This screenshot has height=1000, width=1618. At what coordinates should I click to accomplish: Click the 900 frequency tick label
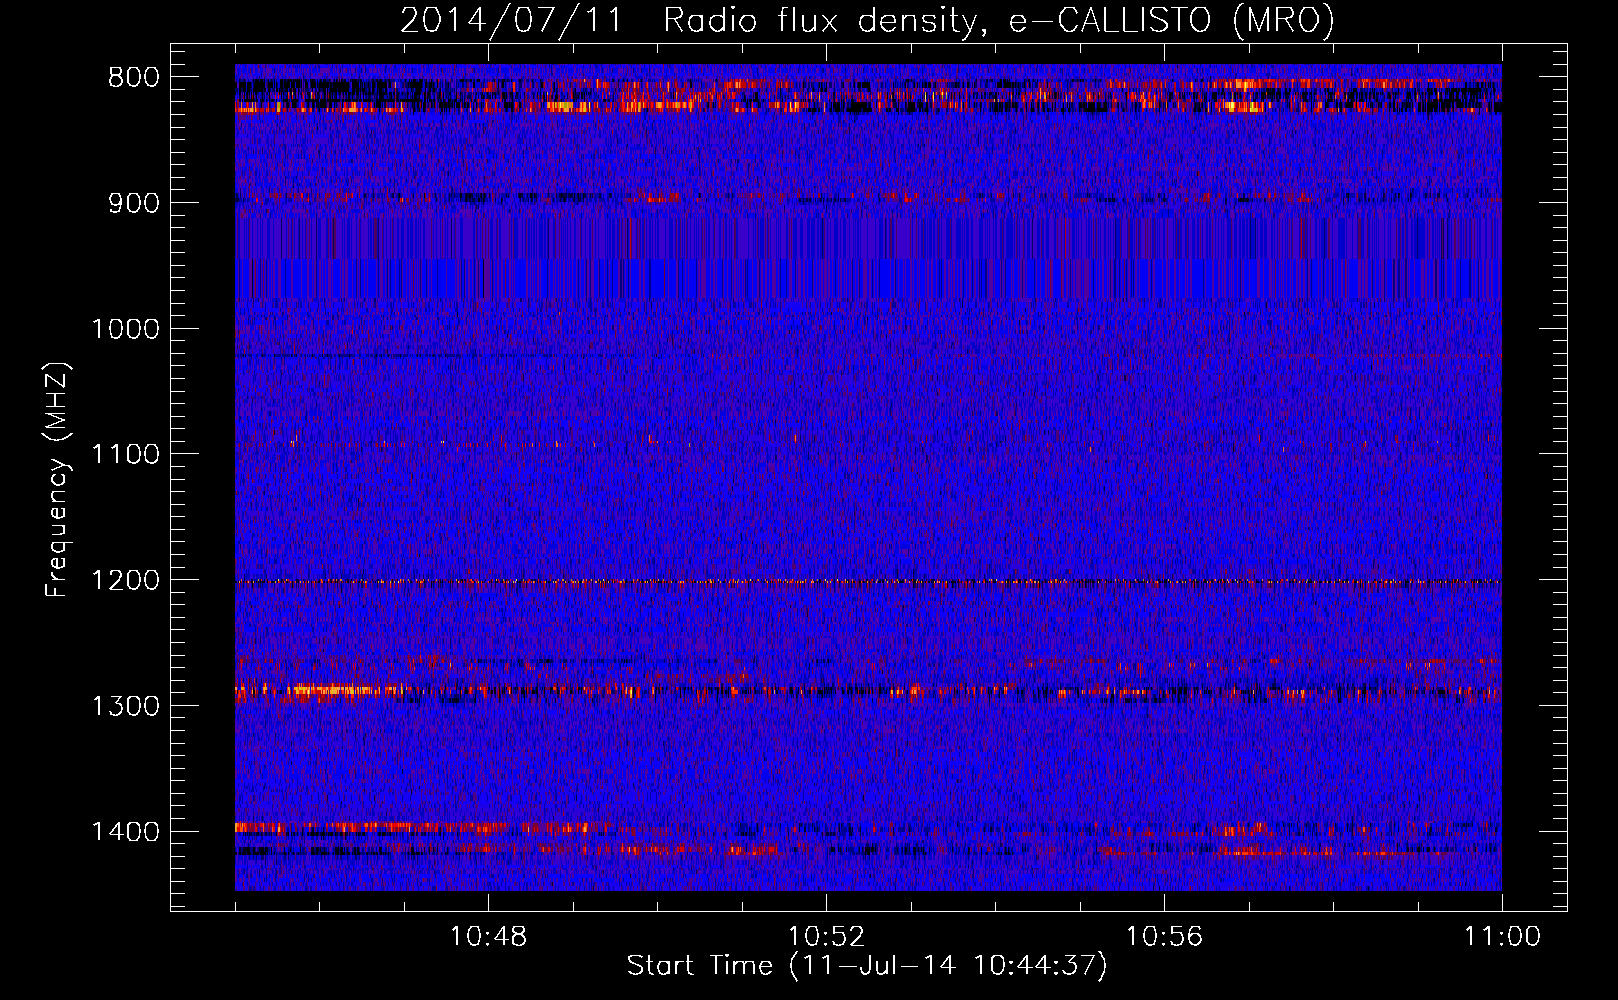coord(134,203)
